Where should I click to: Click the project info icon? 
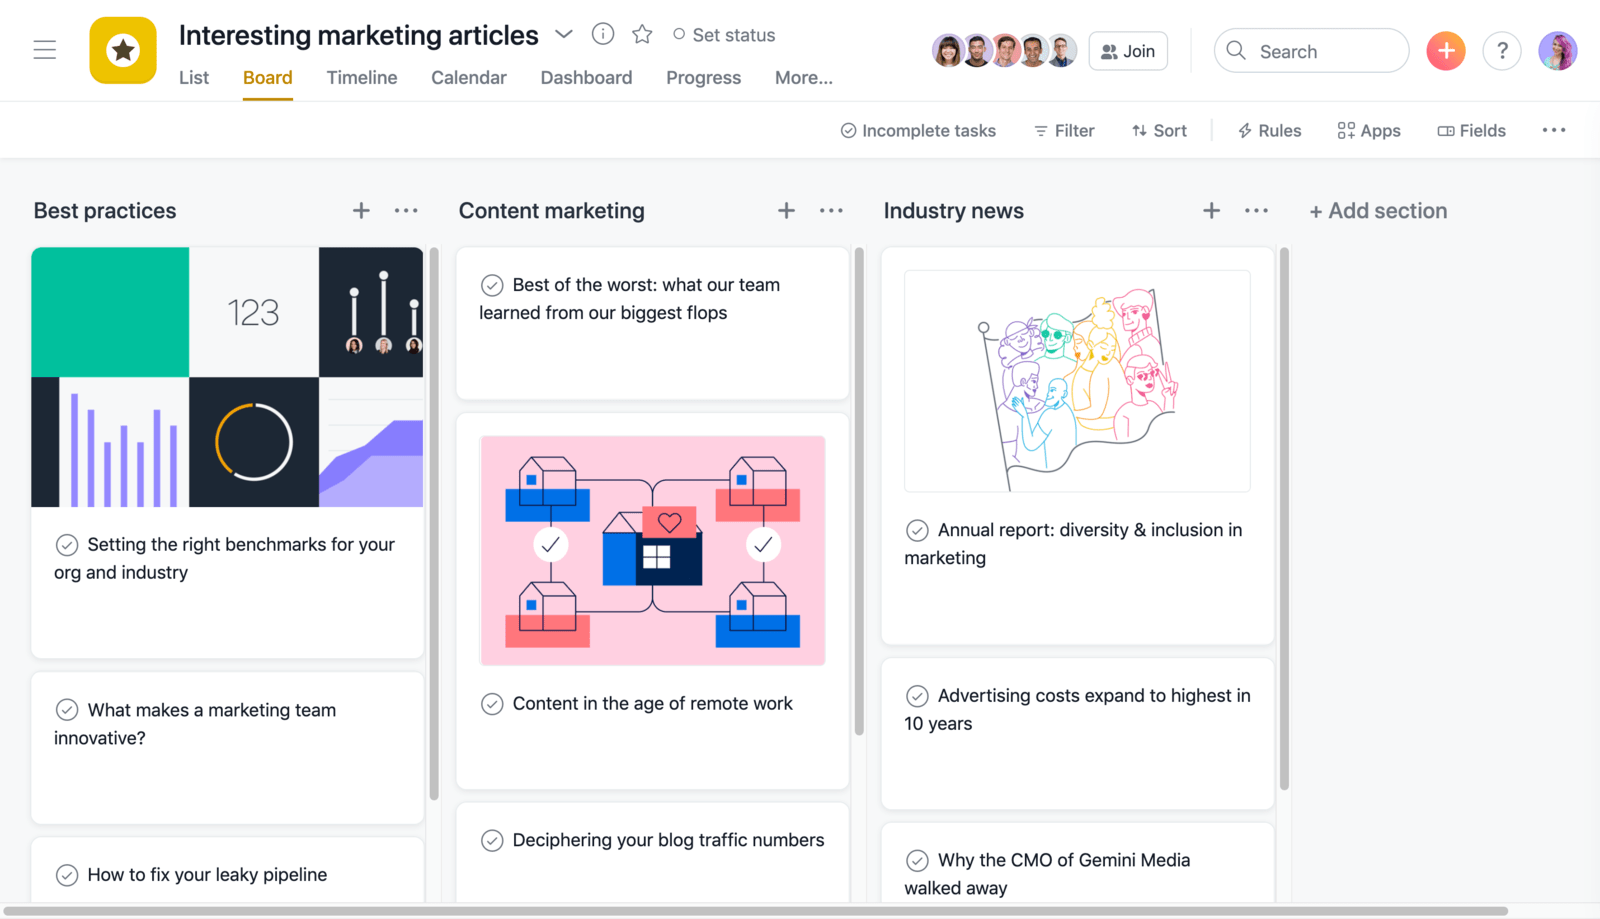coord(602,34)
